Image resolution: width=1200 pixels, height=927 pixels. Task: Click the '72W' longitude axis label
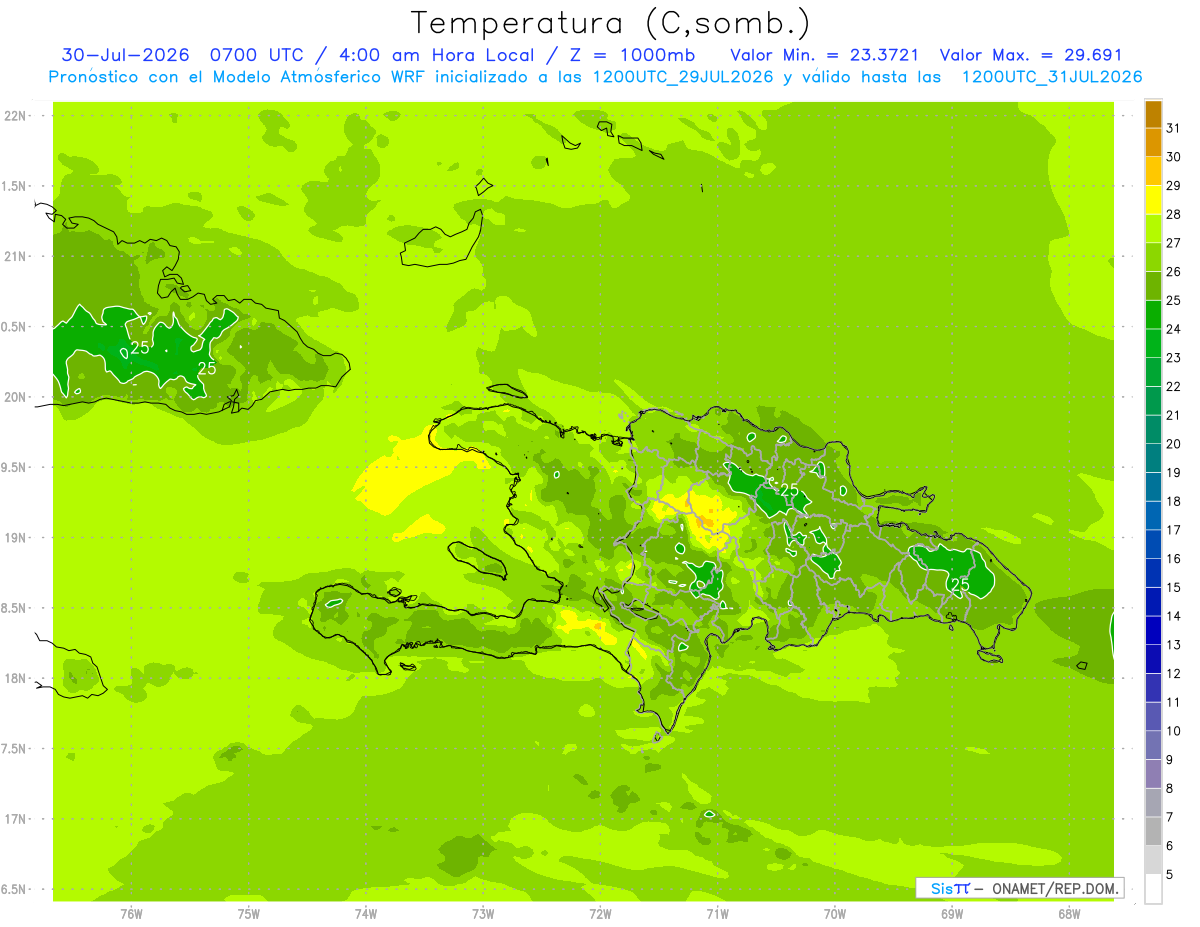click(x=600, y=914)
